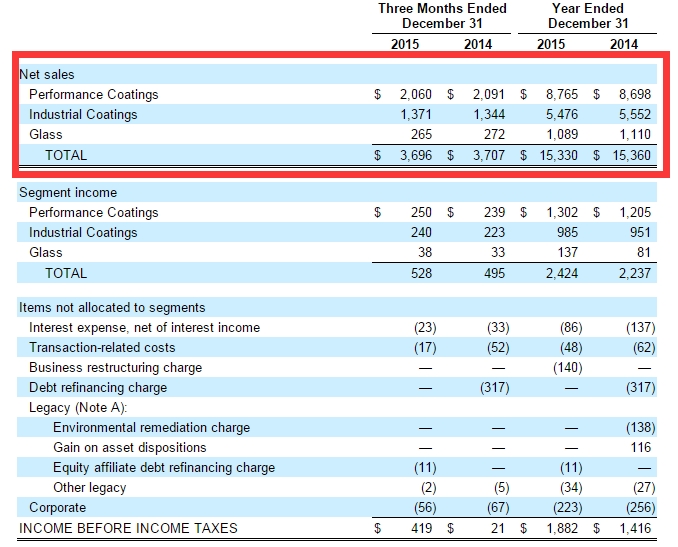
Task: Select the Business restructuring charge label
Action: [115, 367]
